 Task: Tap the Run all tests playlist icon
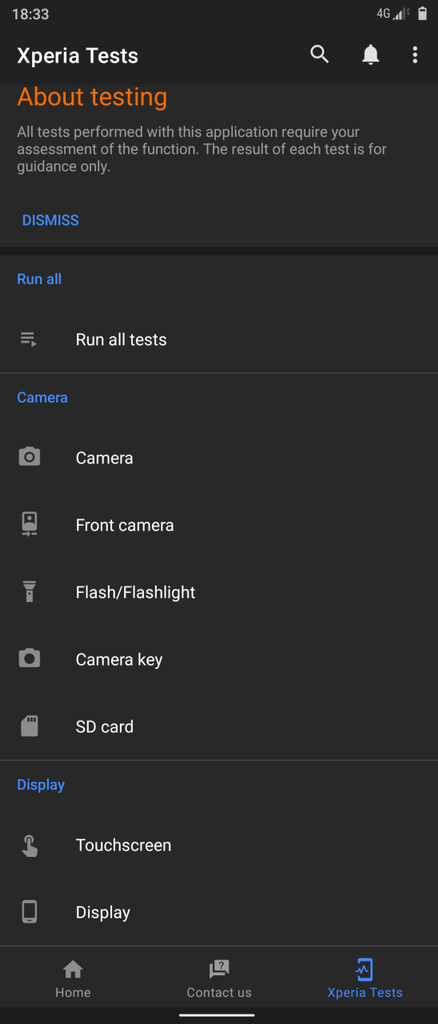(x=29, y=339)
